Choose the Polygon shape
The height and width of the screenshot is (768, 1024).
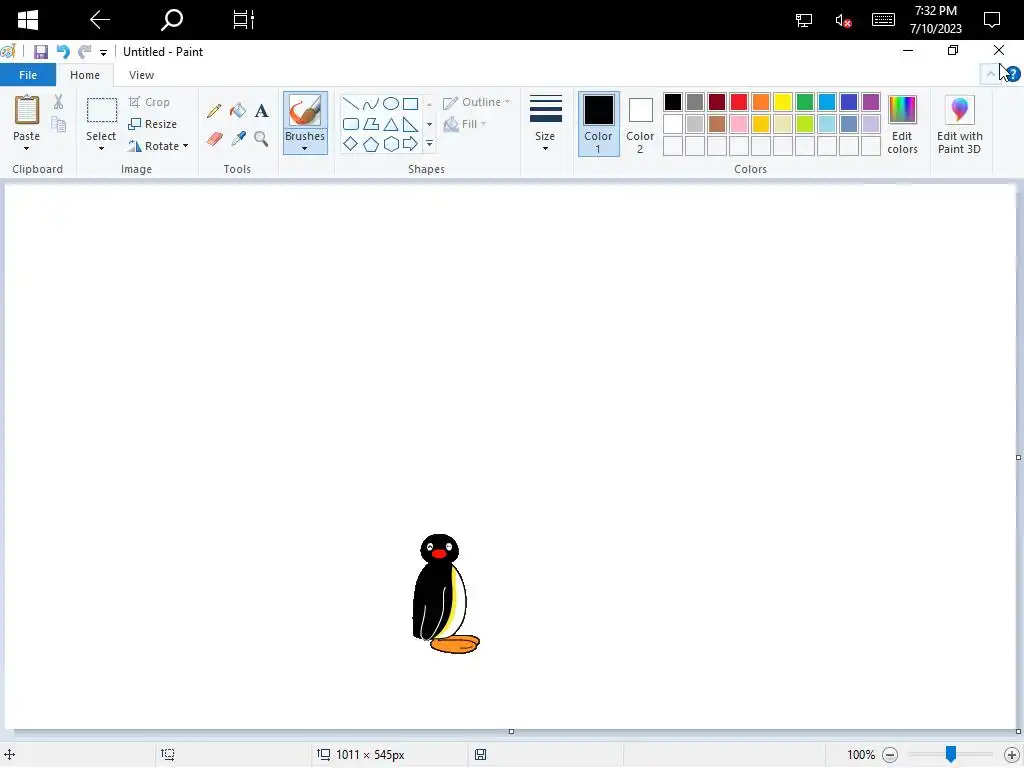370,124
